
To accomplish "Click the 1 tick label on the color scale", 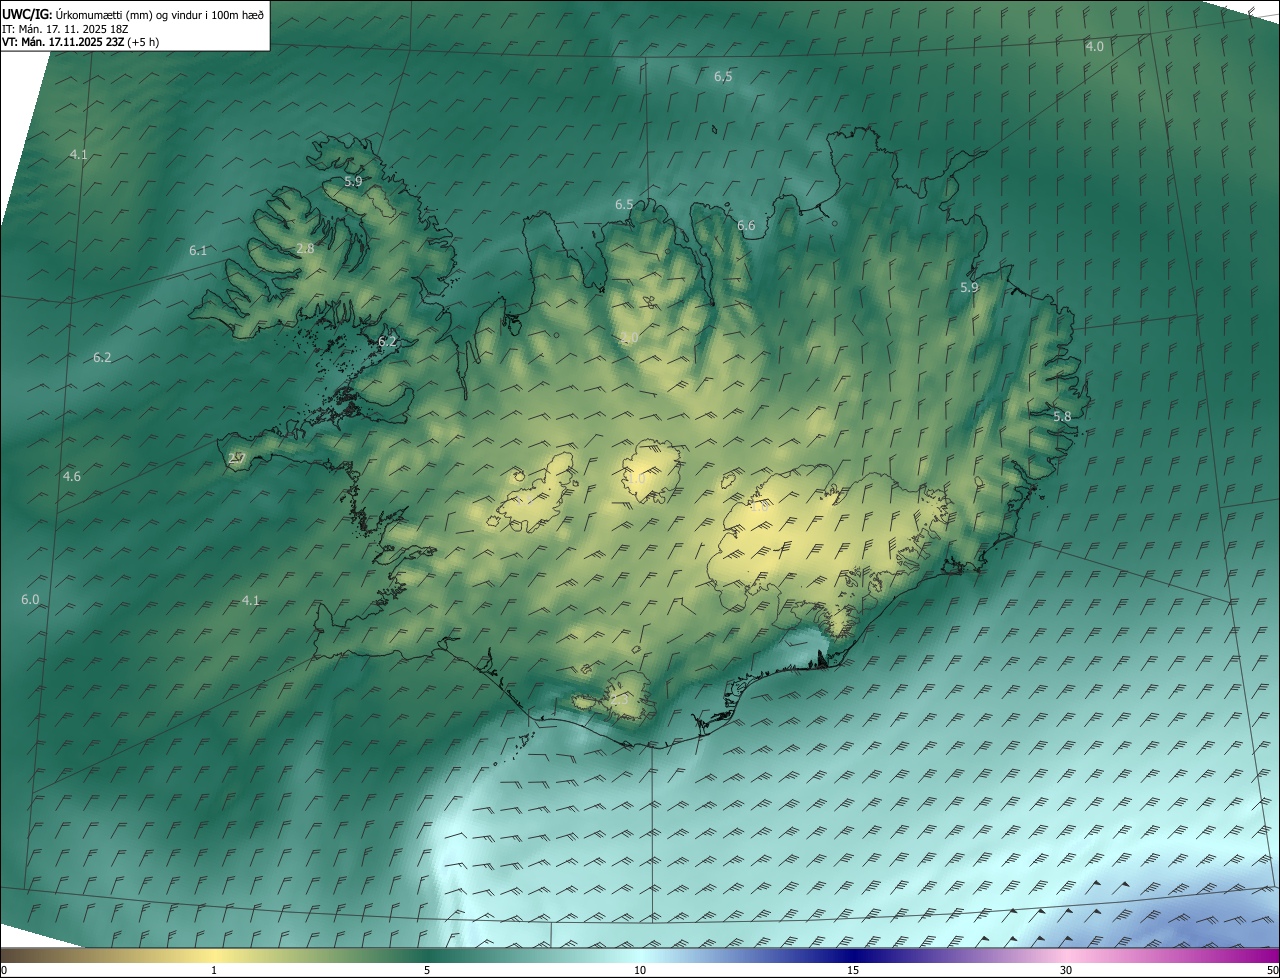I will click(214, 970).
